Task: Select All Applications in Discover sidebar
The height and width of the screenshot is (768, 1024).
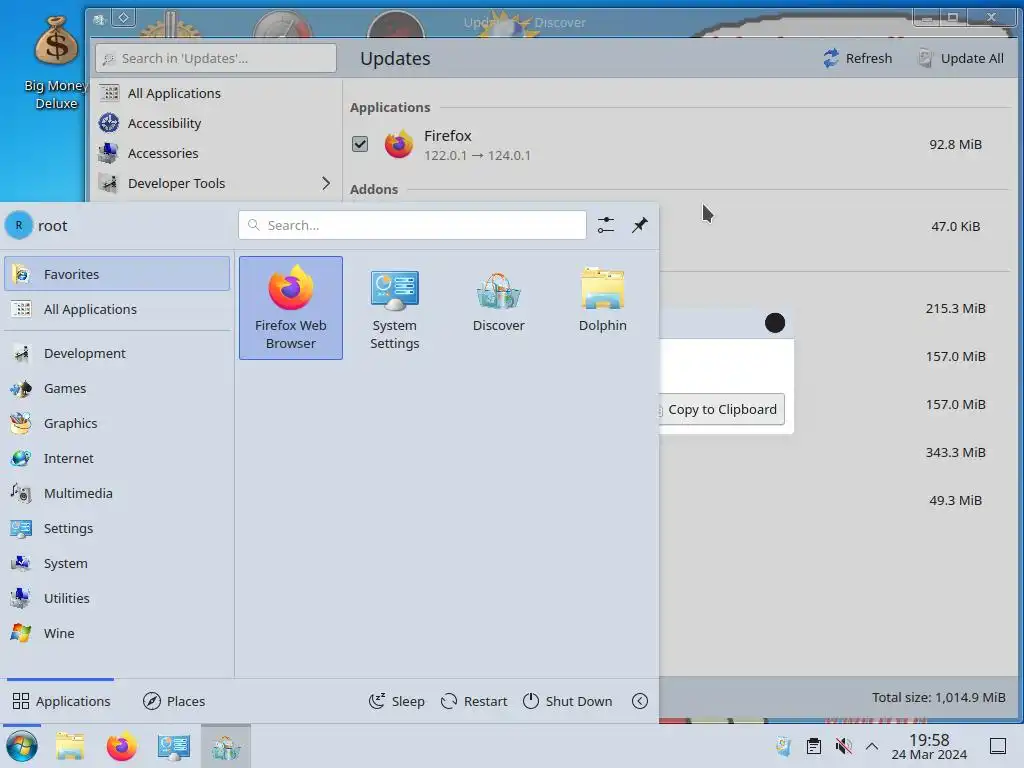Action: (x=216, y=93)
